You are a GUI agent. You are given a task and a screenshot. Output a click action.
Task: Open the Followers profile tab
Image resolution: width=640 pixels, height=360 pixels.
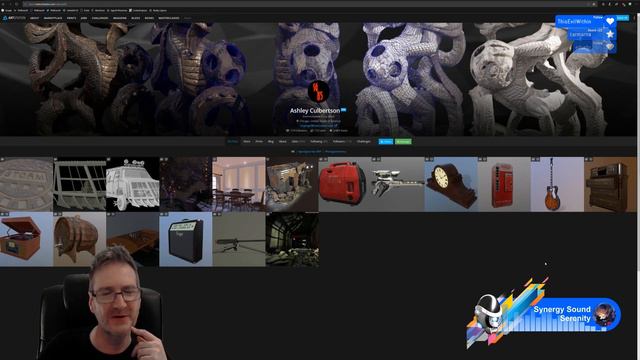pos(342,142)
